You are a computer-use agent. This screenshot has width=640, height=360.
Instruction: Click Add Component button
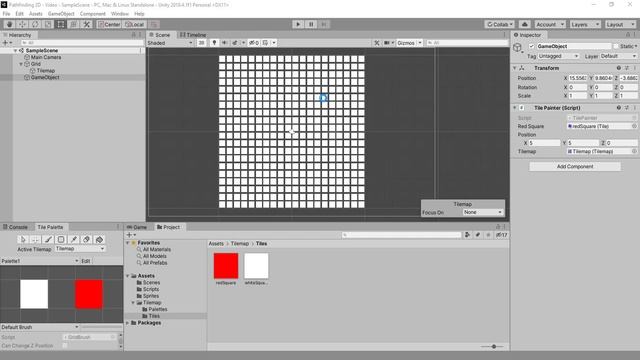(x=575, y=167)
